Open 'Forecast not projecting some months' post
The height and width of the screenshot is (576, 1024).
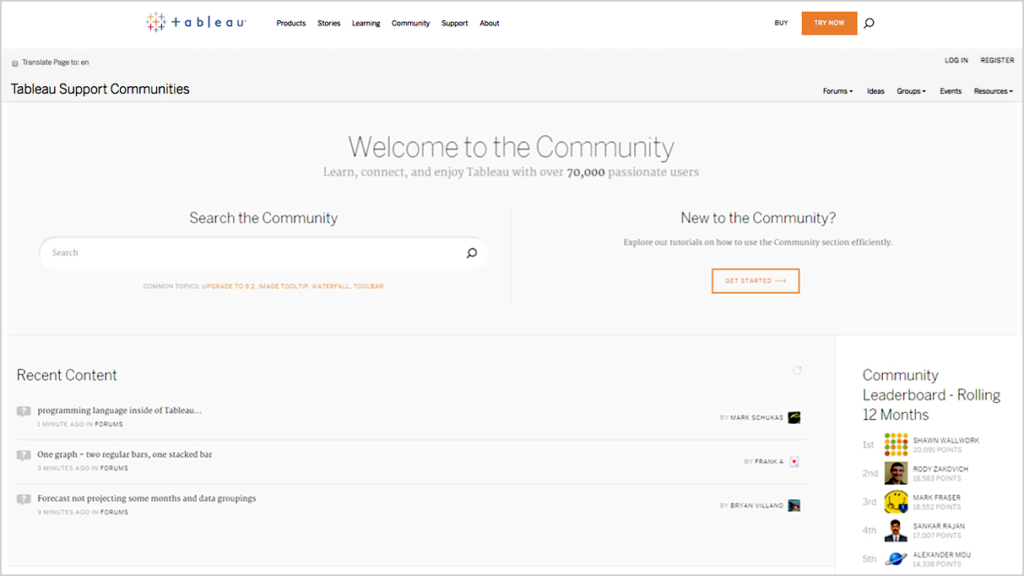(x=147, y=498)
